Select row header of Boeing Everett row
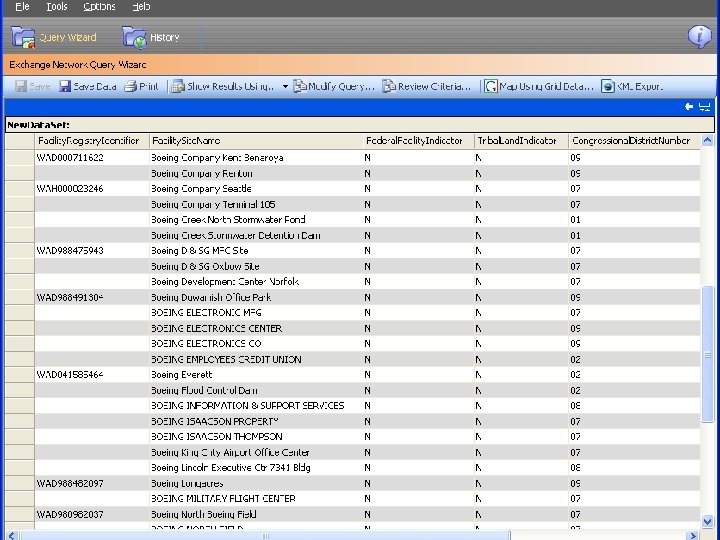Viewport: 720px width, 540px height. [x=20, y=375]
